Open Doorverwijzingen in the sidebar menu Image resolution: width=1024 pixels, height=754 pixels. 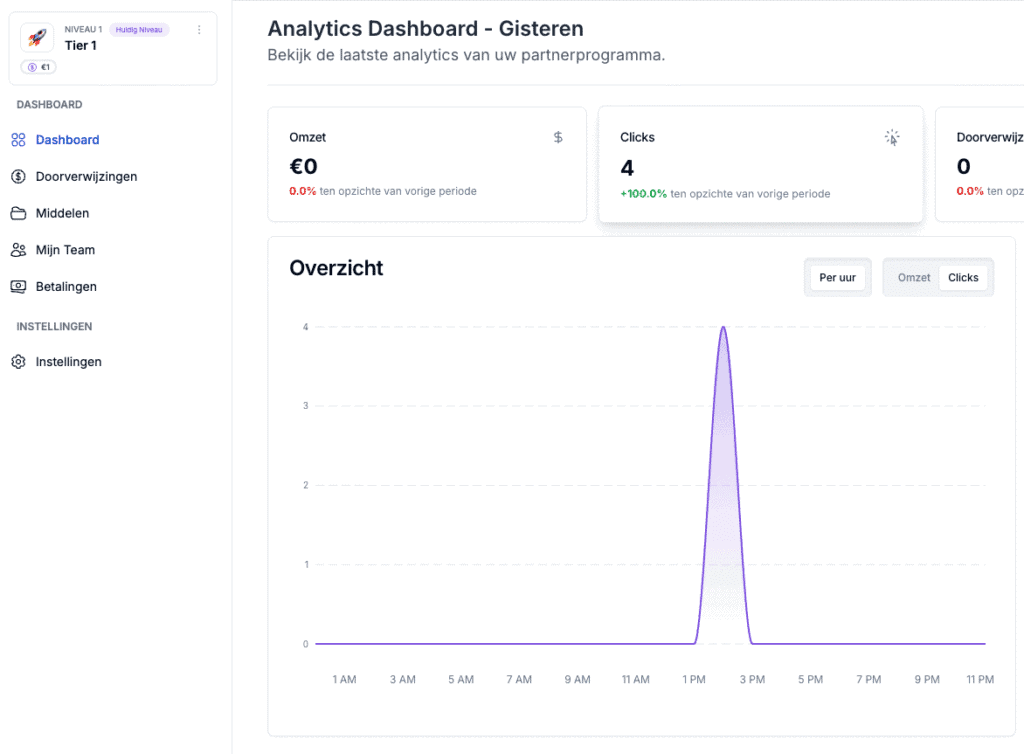point(86,177)
